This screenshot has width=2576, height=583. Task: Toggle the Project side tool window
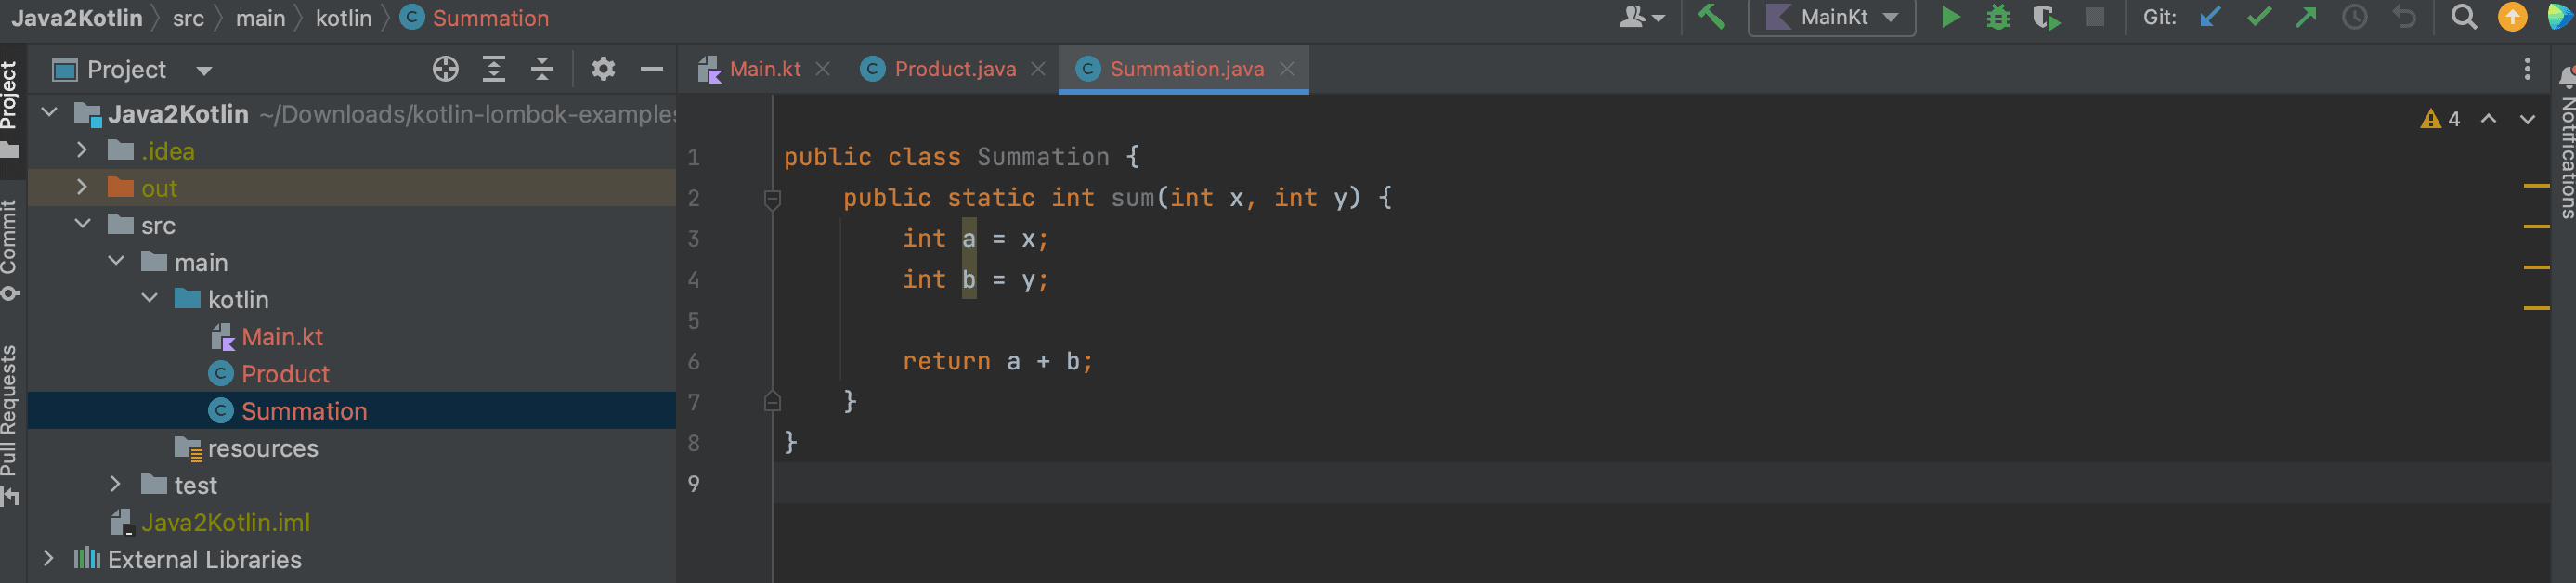[11, 110]
